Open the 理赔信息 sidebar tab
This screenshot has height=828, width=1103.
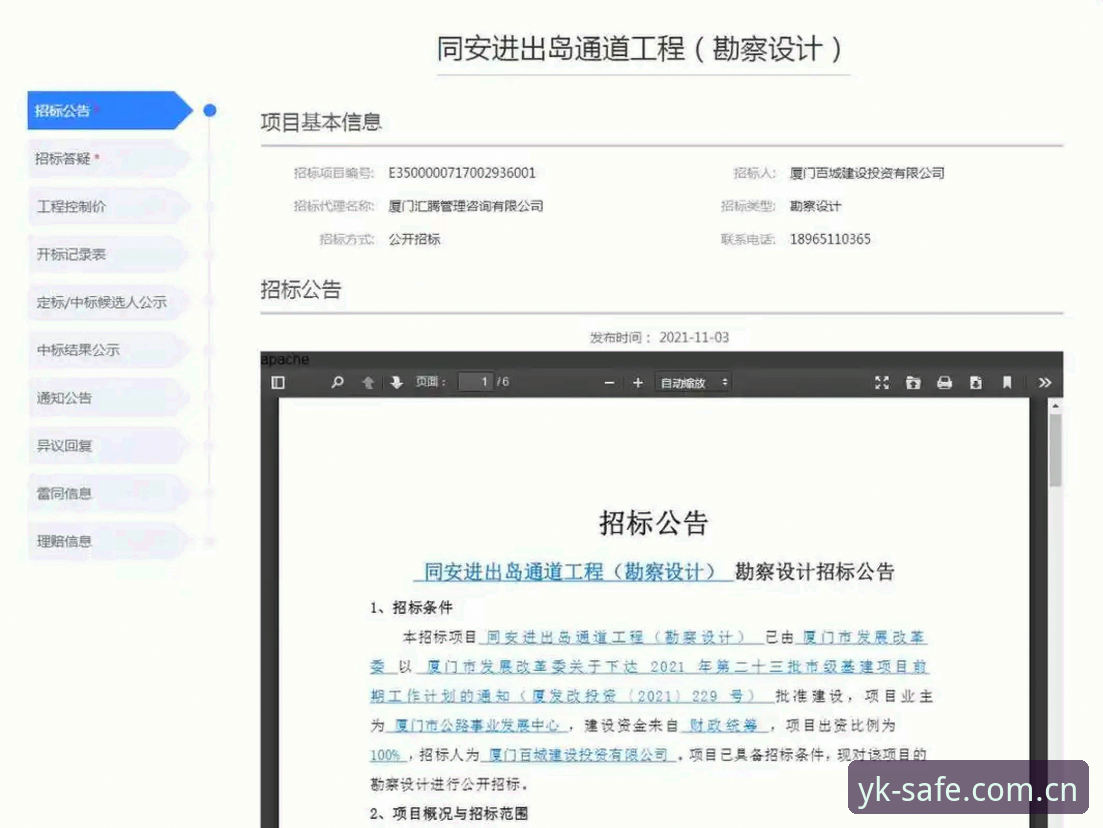pyautogui.click(x=109, y=541)
